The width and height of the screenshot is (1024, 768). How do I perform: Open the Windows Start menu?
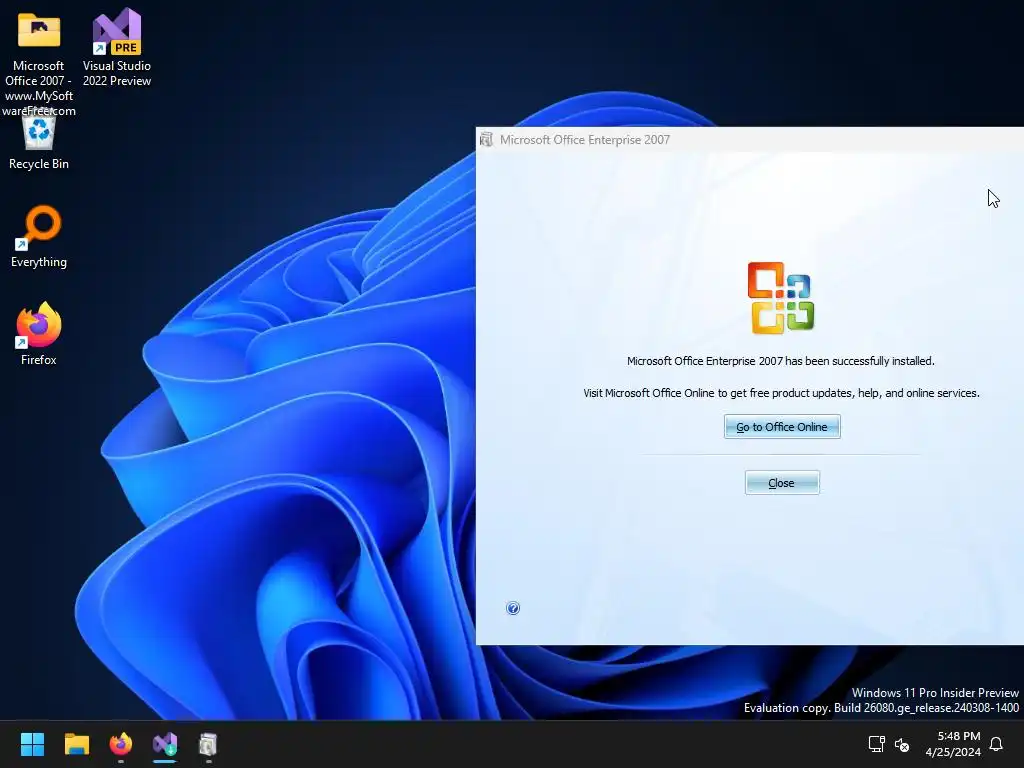click(x=32, y=744)
